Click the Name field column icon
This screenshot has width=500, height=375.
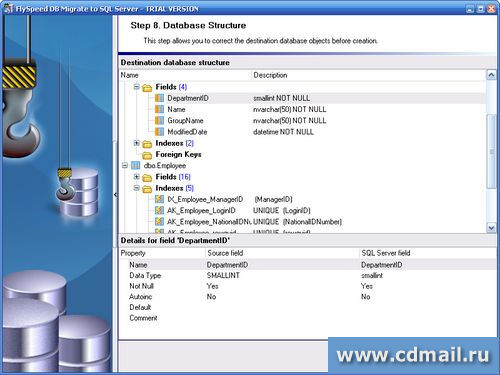click(x=159, y=109)
